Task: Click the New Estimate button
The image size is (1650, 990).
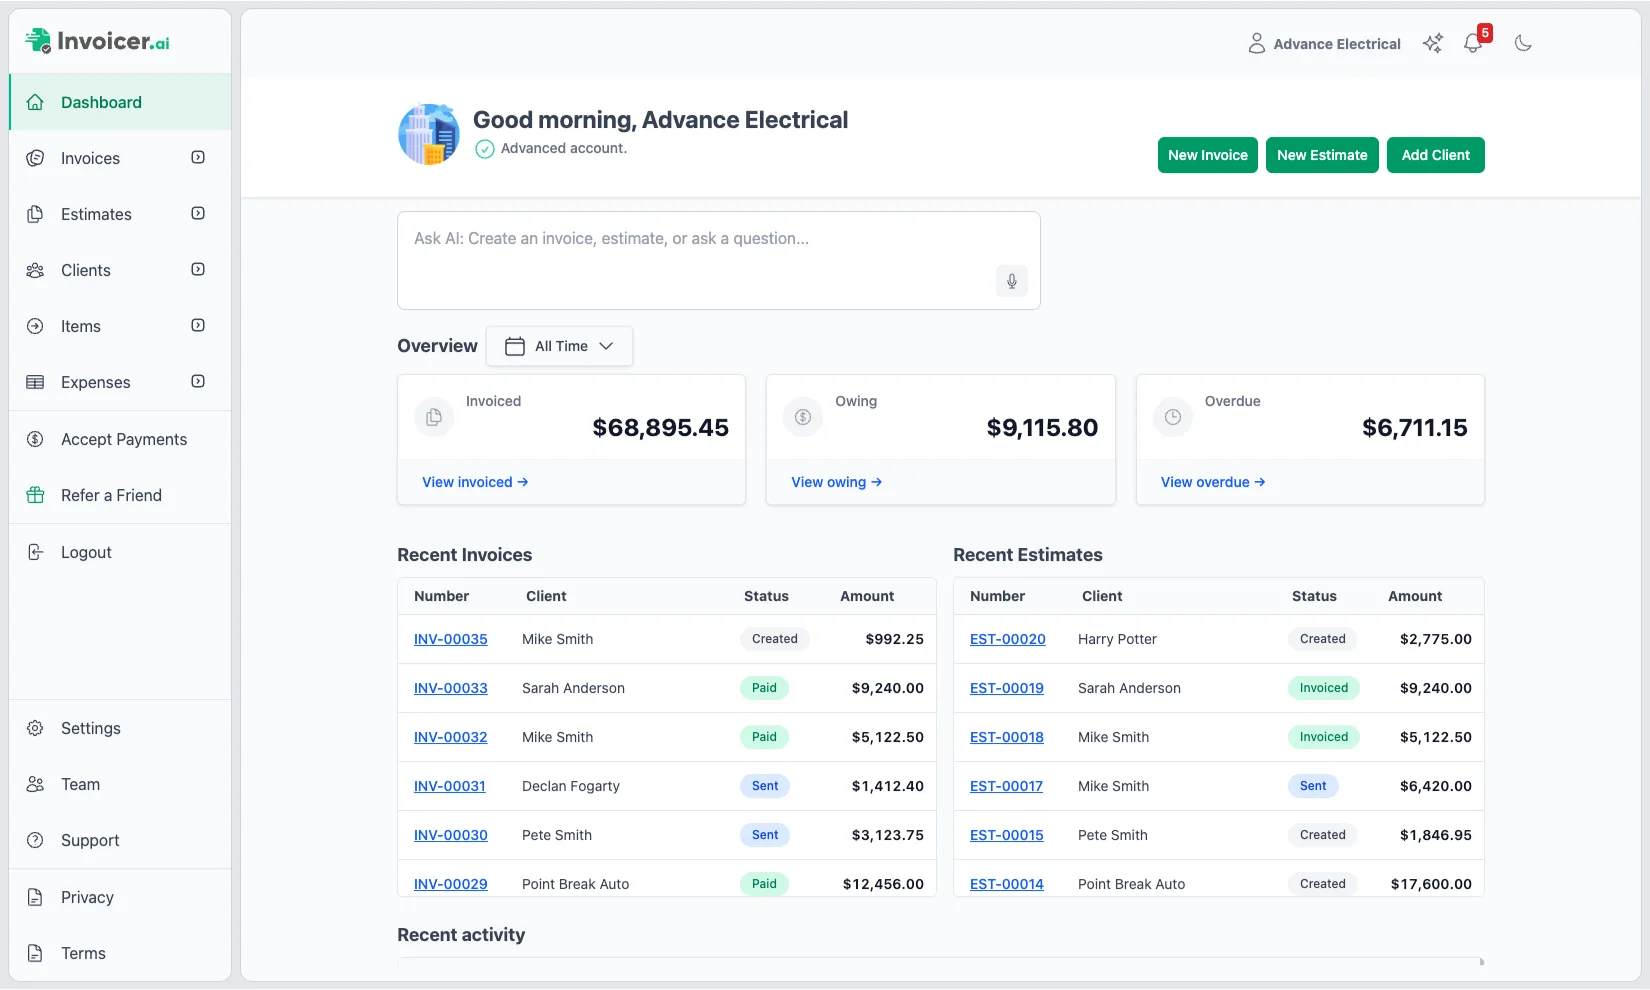Action: pyautogui.click(x=1322, y=155)
